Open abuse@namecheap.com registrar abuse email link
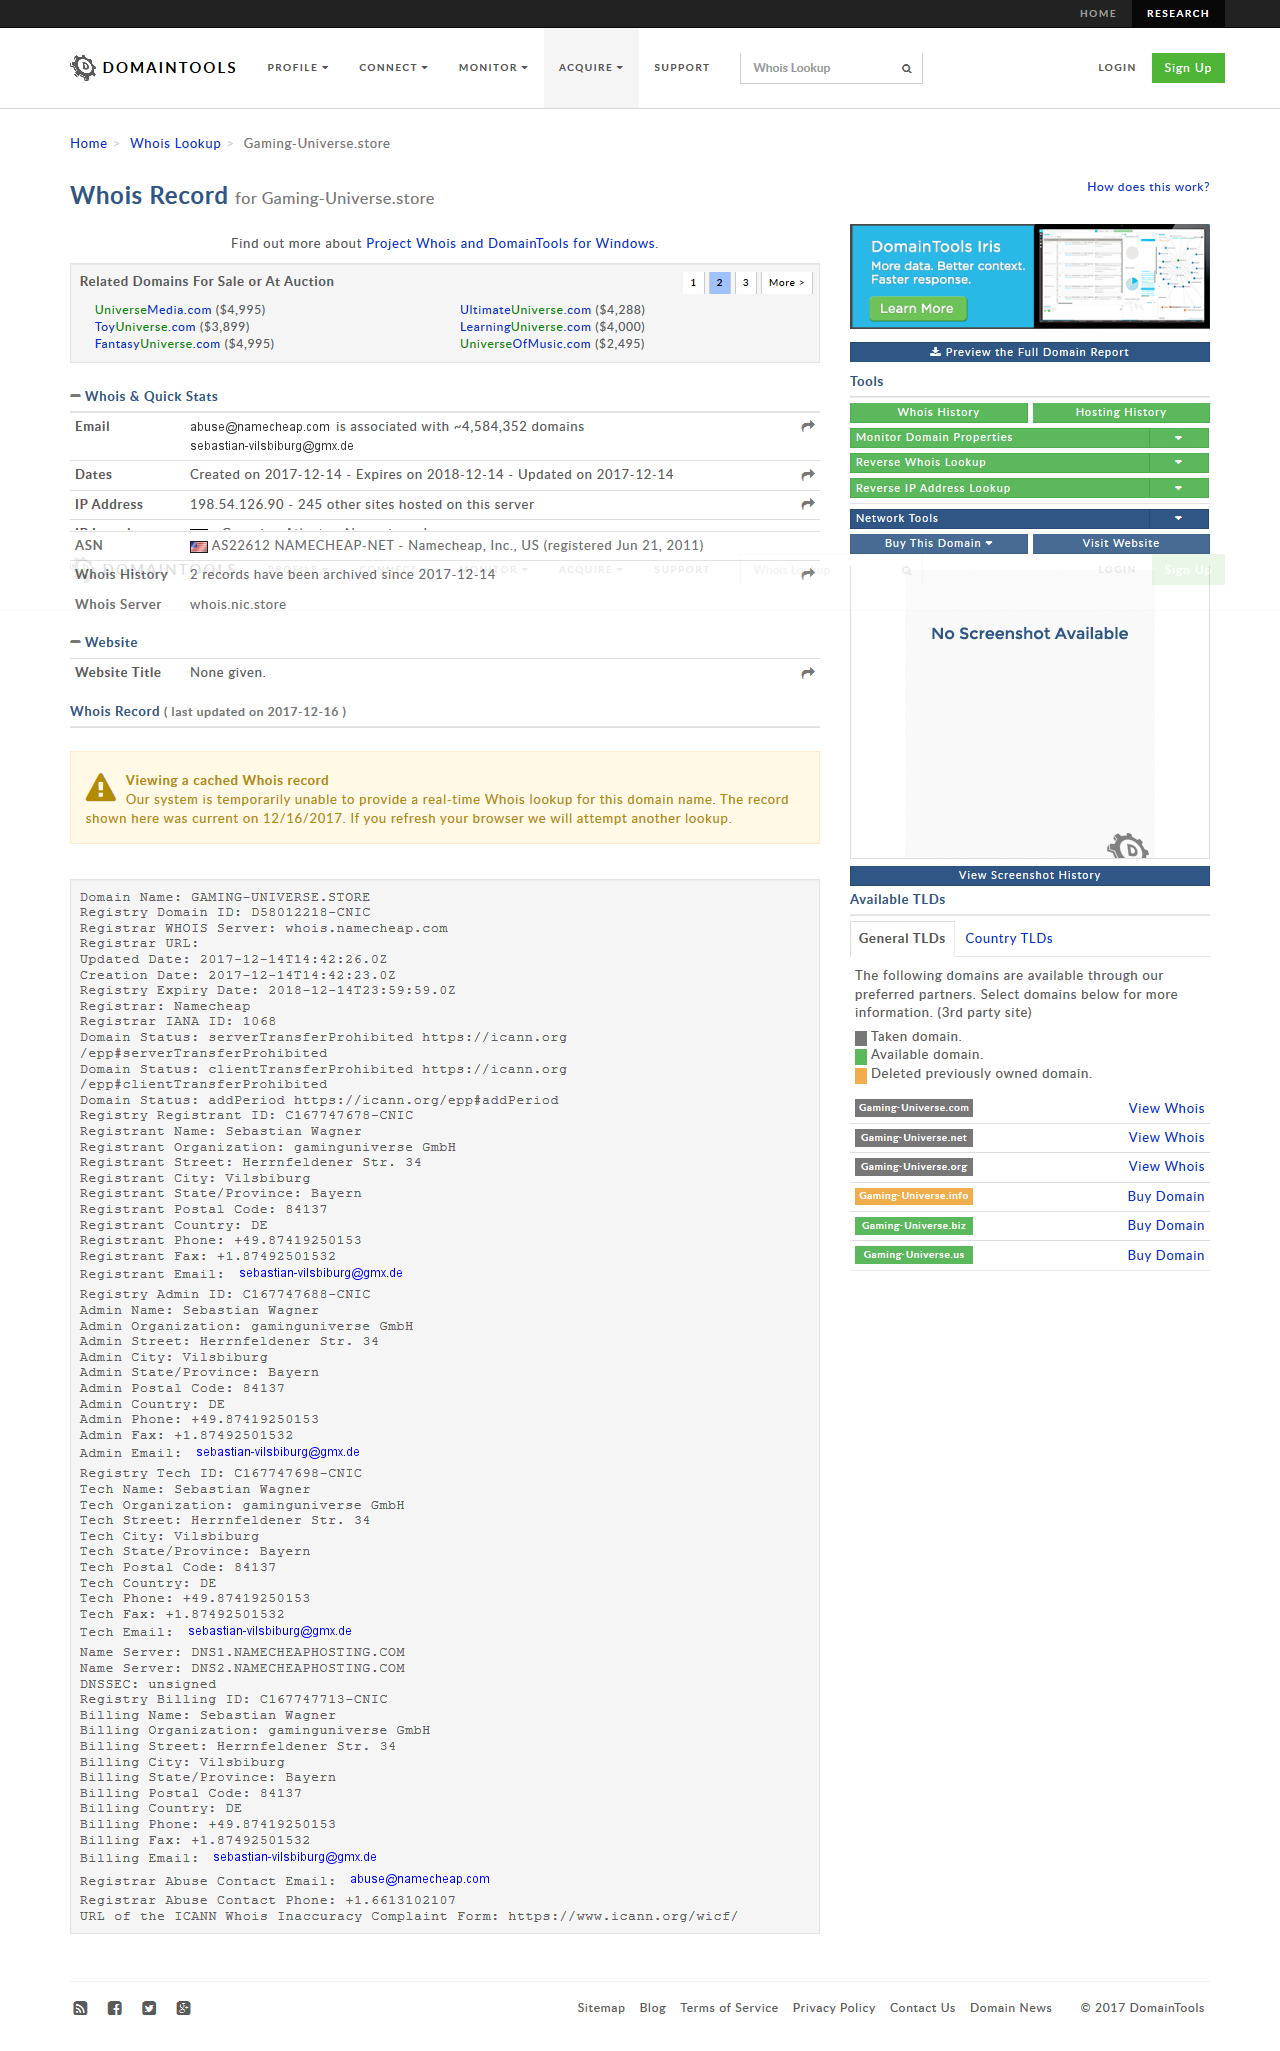The image size is (1280, 2051). click(420, 1880)
